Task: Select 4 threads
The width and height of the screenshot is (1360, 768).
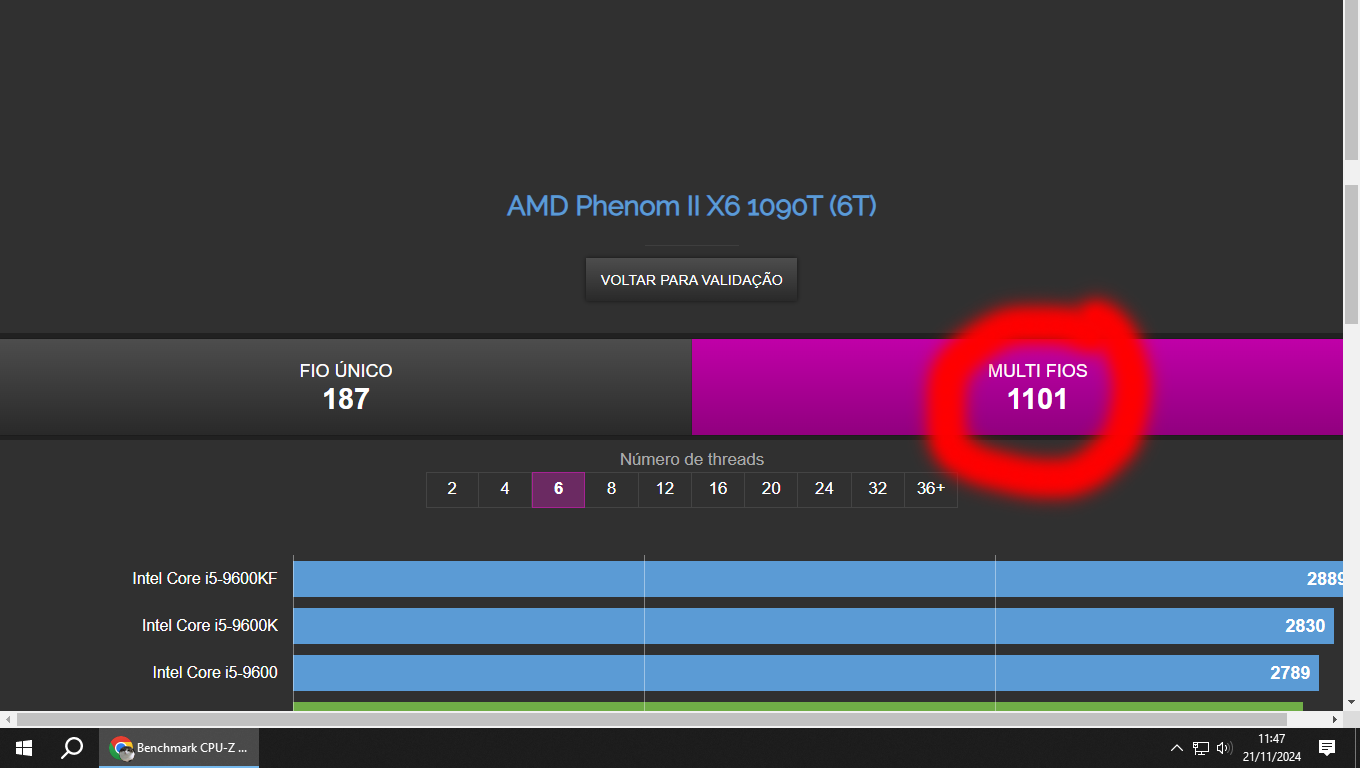Action: [x=505, y=489]
